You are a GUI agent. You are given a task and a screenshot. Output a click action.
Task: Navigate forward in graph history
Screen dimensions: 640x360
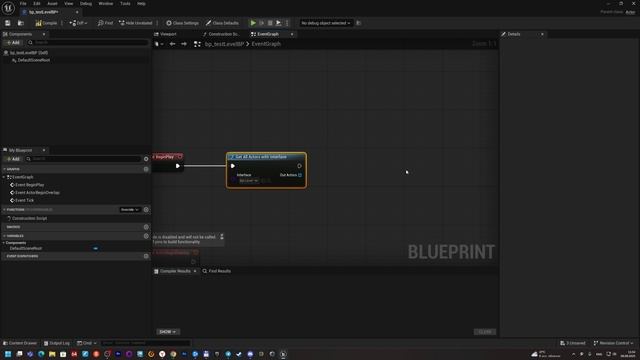pyautogui.click(x=184, y=44)
